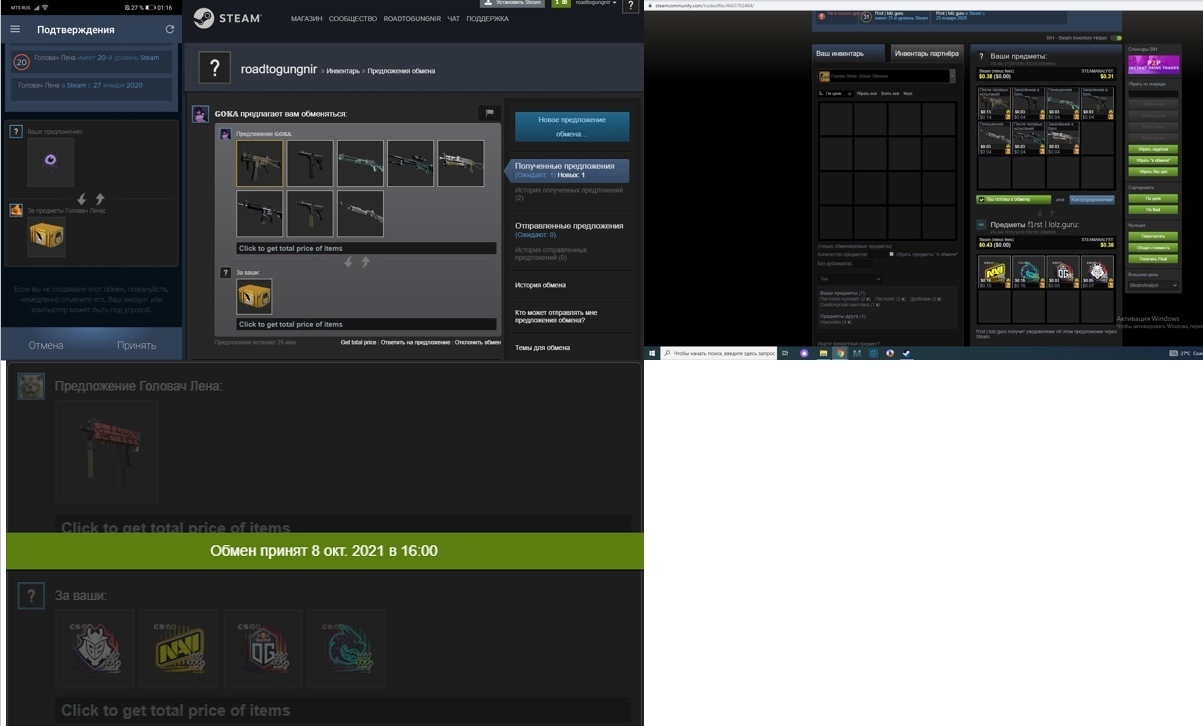The image size is (1203, 726).
Task: Open ROADTOGUNGNIR profile menu item
Action: pyautogui.click(x=412, y=19)
